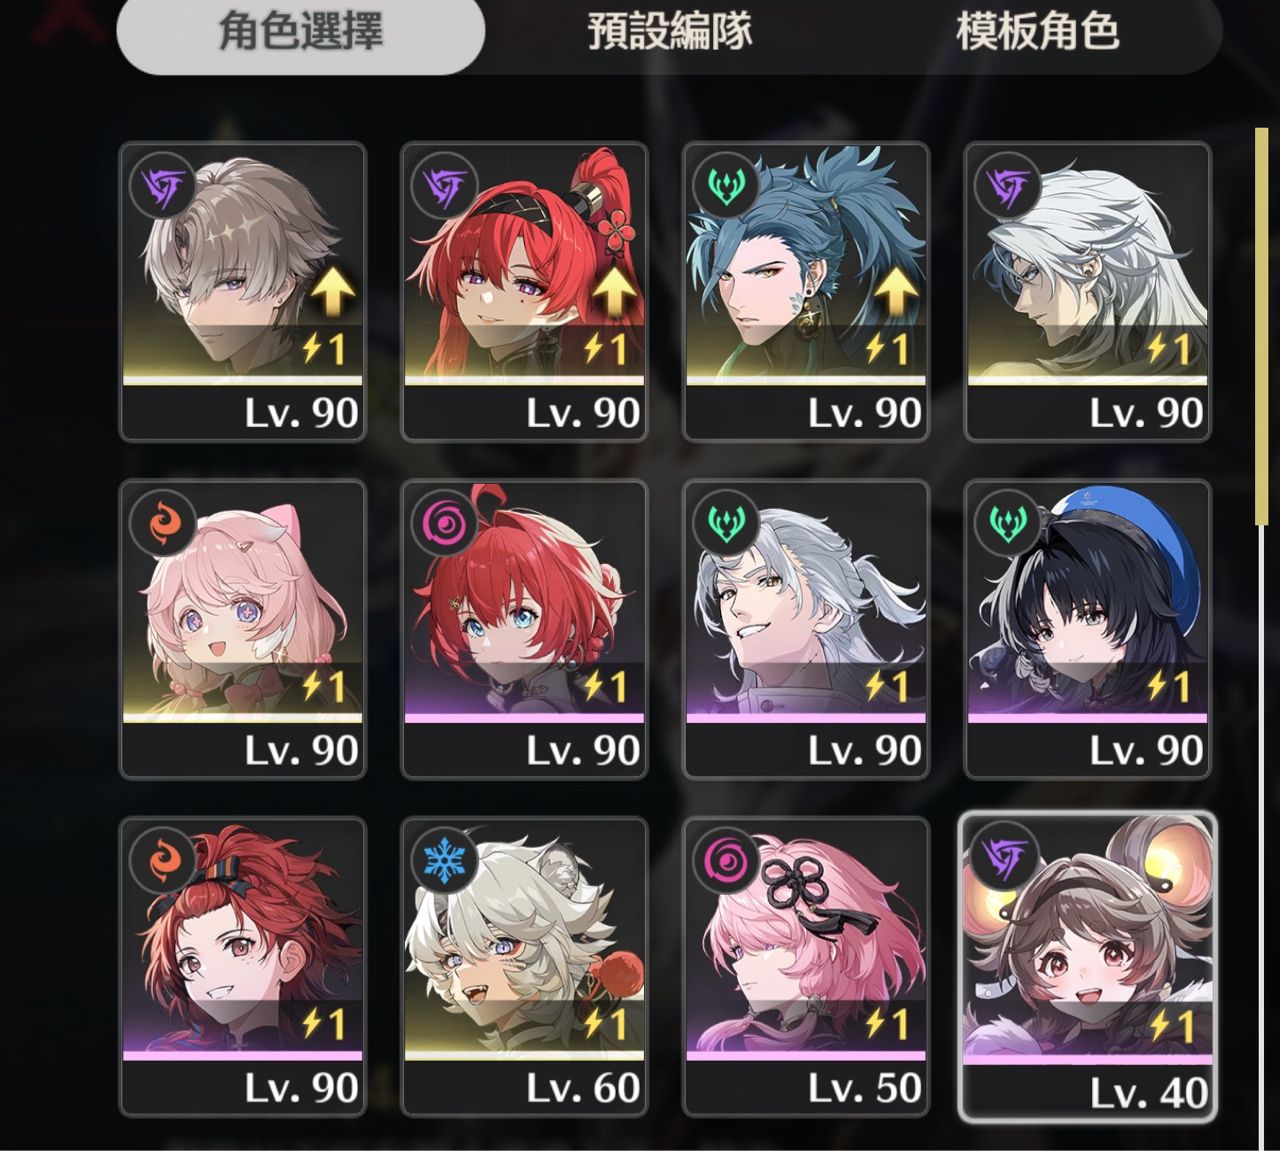Select the red ponytail character with flower hairpin
1280x1151 pixels.
tap(524, 292)
